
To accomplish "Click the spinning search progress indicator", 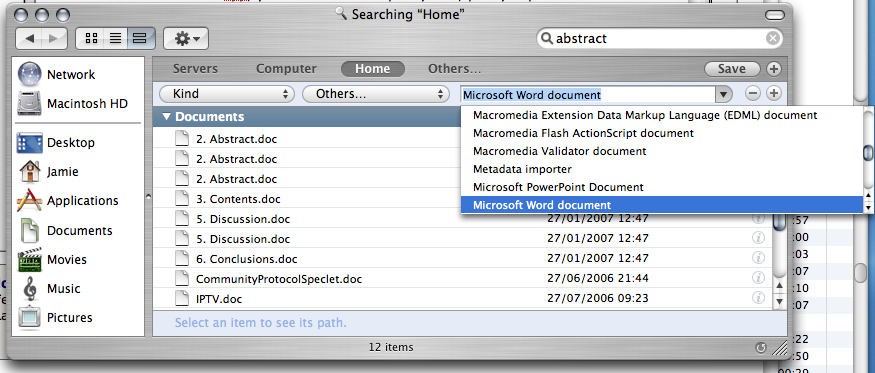I will pos(760,347).
